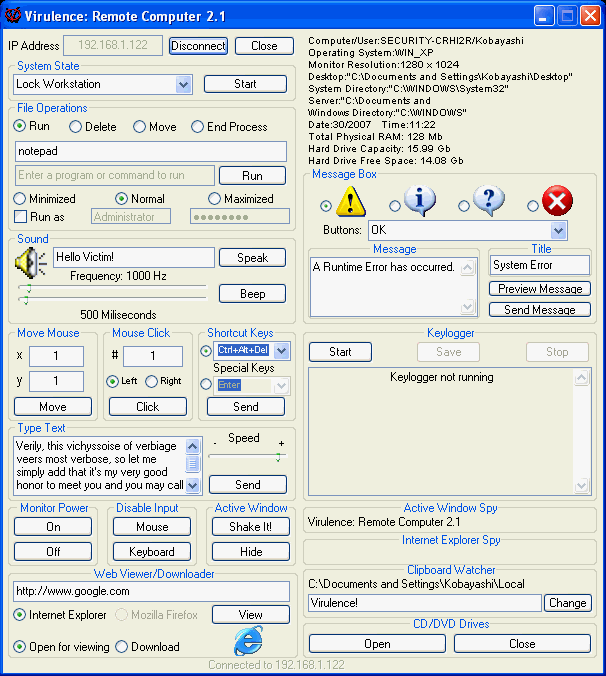606x676 pixels.
Task: Open the Lock Workstation system state dropdown
Action: click(183, 85)
